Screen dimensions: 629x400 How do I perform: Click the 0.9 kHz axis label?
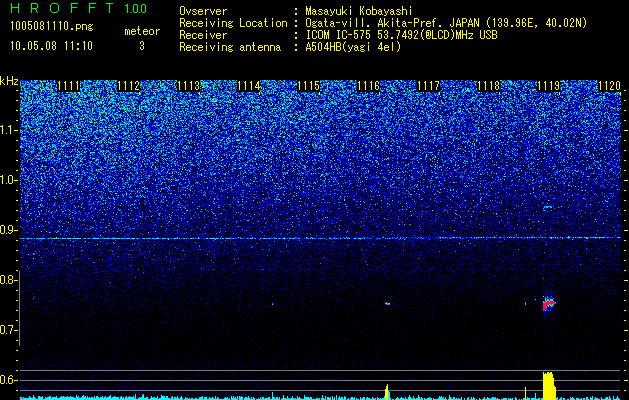[8, 230]
